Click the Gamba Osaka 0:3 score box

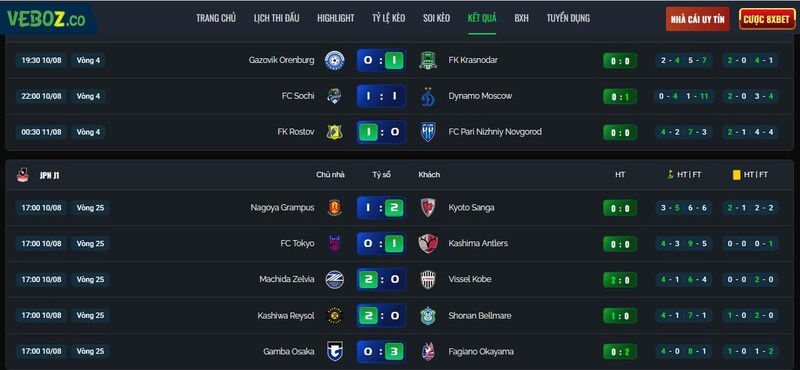(381, 352)
